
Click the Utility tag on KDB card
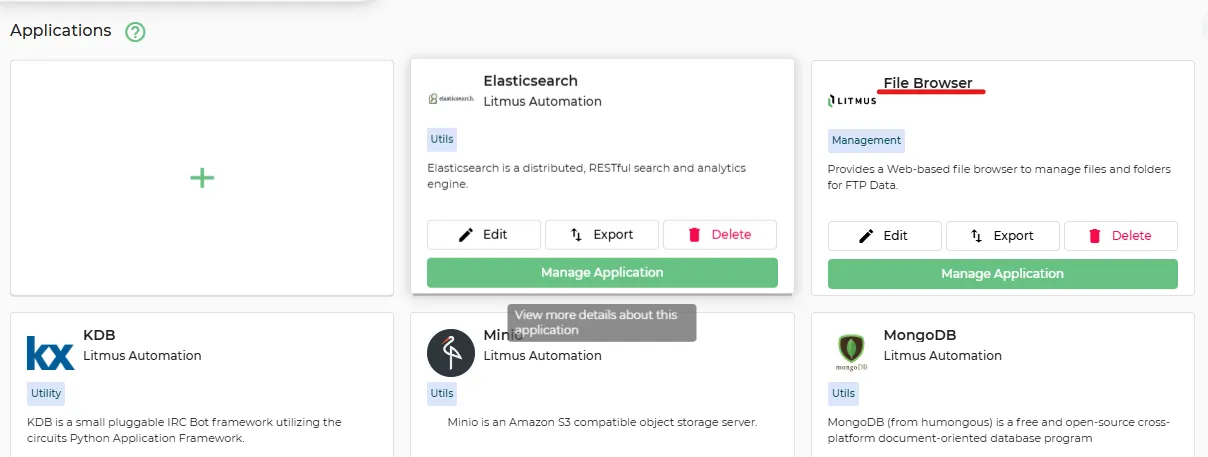(x=46, y=393)
